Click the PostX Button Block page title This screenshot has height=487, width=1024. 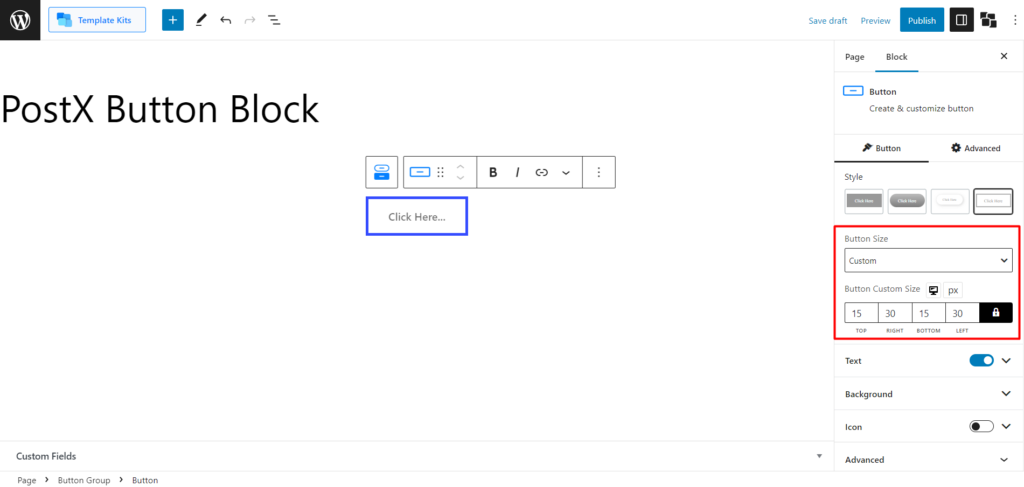pyautogui.click(x=159, y=109)
